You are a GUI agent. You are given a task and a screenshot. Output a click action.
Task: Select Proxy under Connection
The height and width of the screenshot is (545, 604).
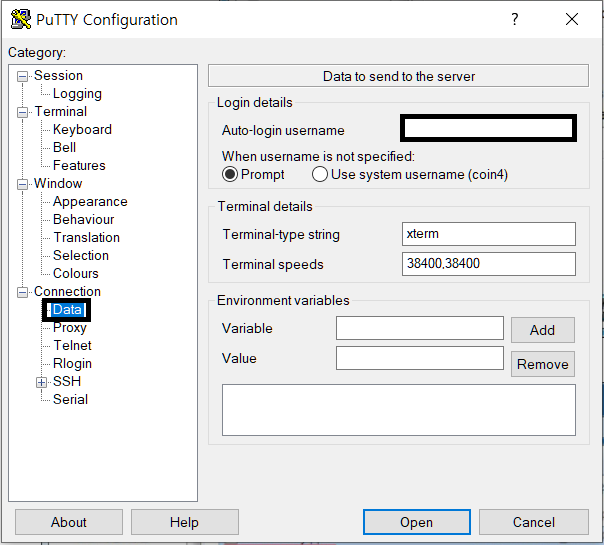point(69,327)
